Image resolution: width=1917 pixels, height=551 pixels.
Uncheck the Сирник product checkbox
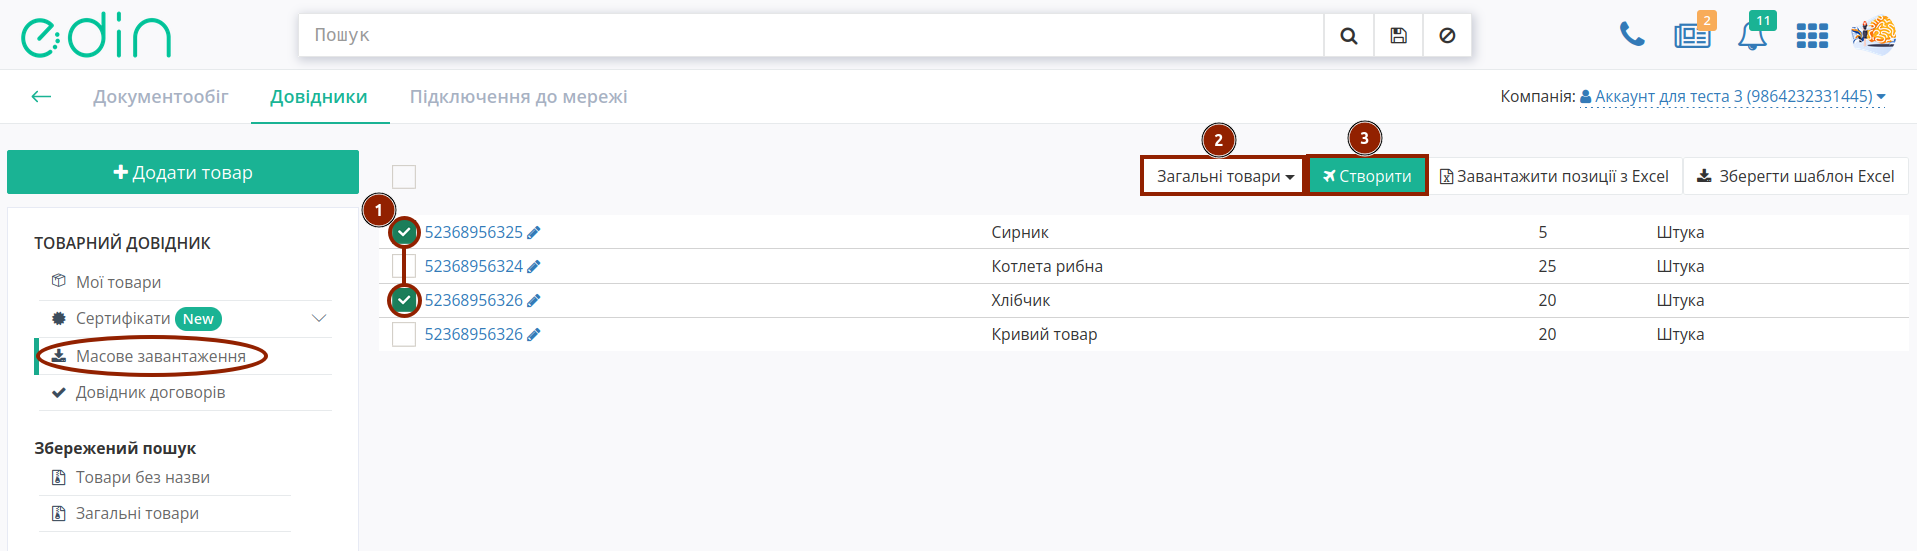[x=404, y=232]
